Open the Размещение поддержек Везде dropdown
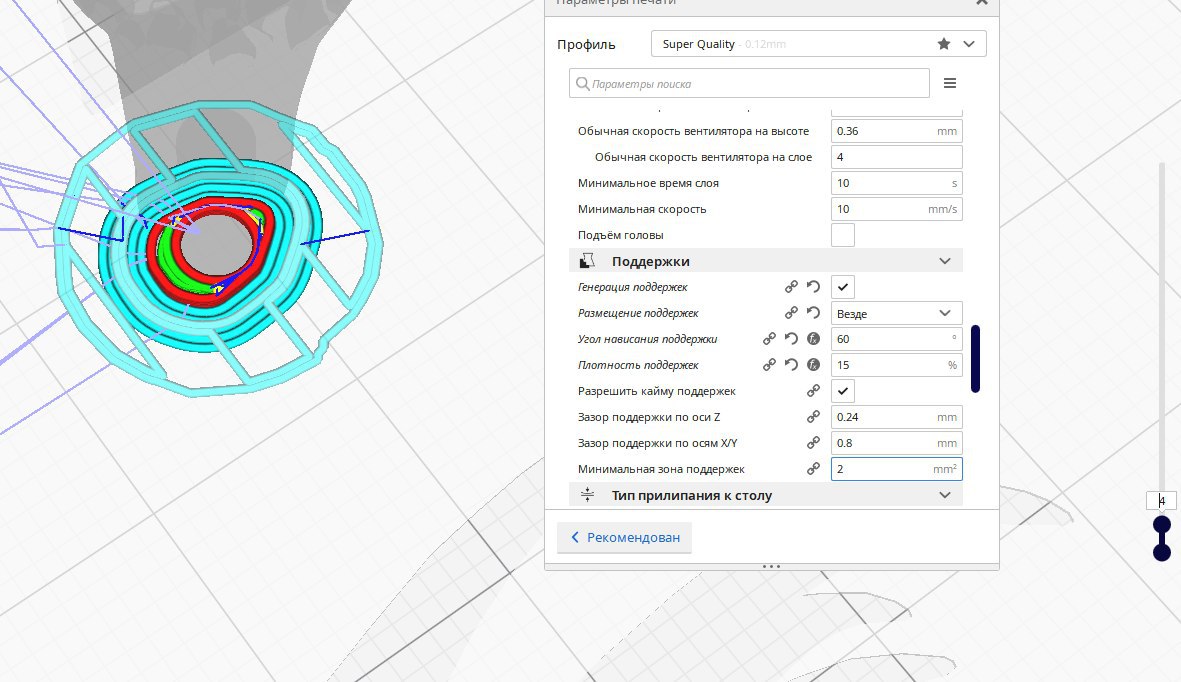Image resolution: width=1181 pixels, height=682 pixels. coord(896,313)
